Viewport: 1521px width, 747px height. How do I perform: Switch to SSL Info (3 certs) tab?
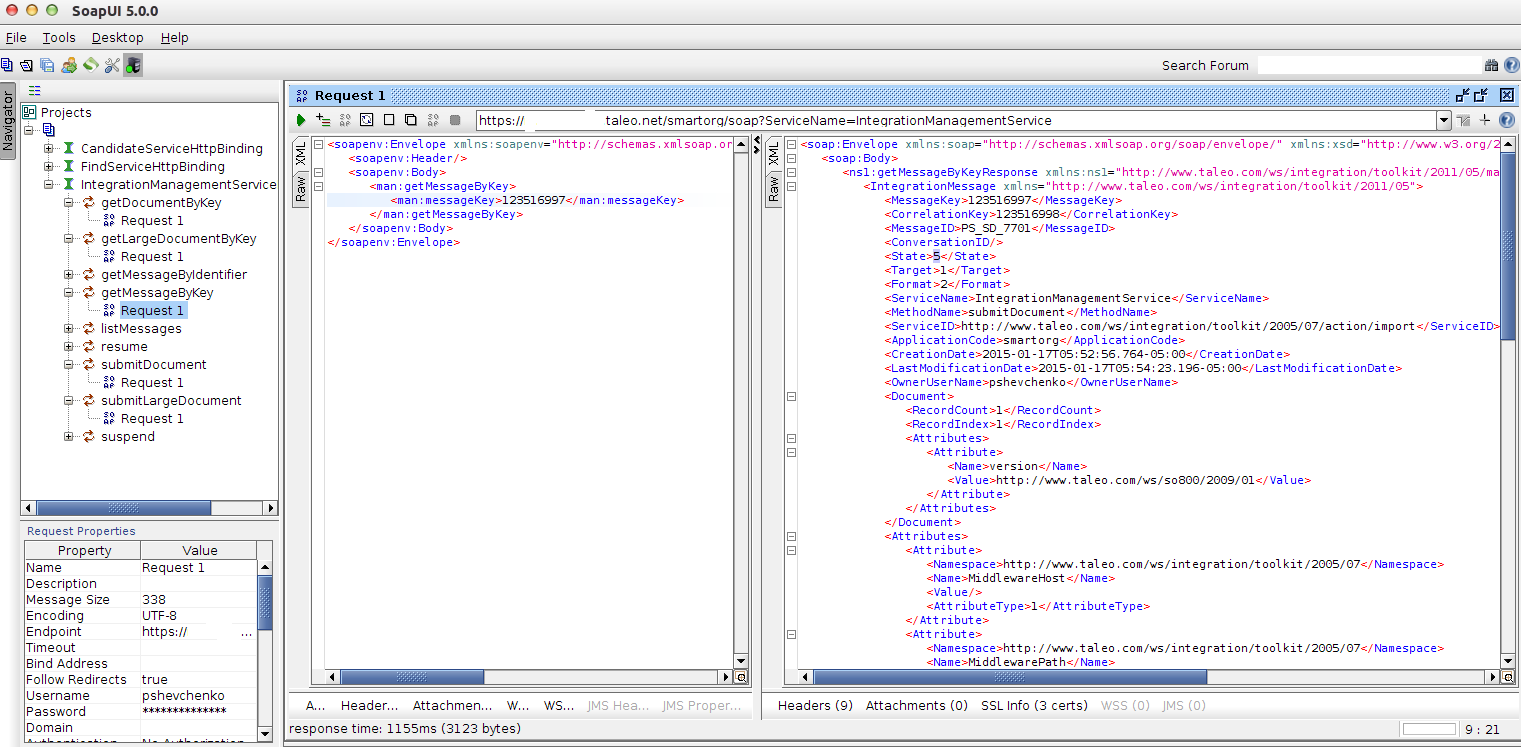tap(1033, 705)
